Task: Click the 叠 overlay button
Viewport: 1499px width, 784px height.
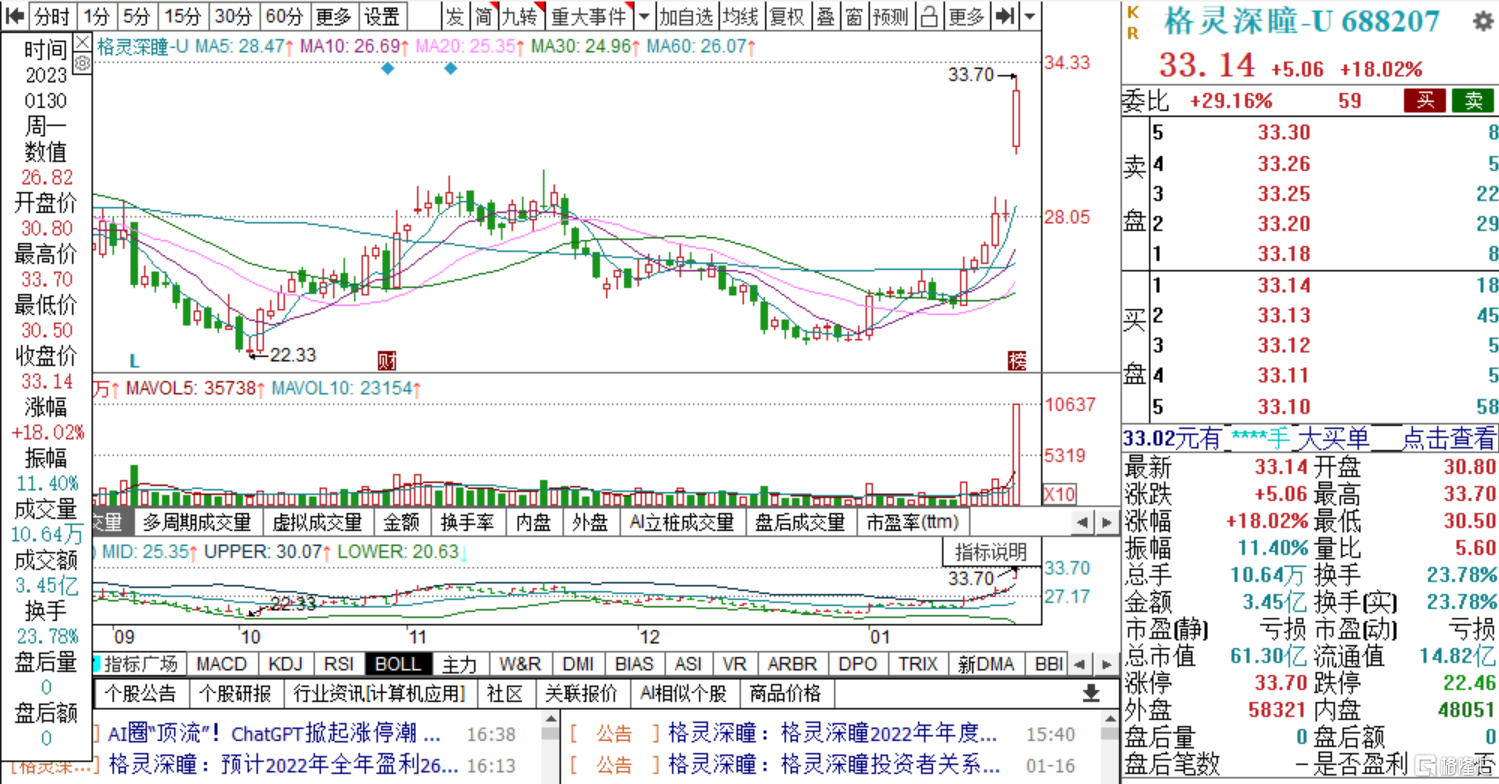Action: [x=825, y=16]
